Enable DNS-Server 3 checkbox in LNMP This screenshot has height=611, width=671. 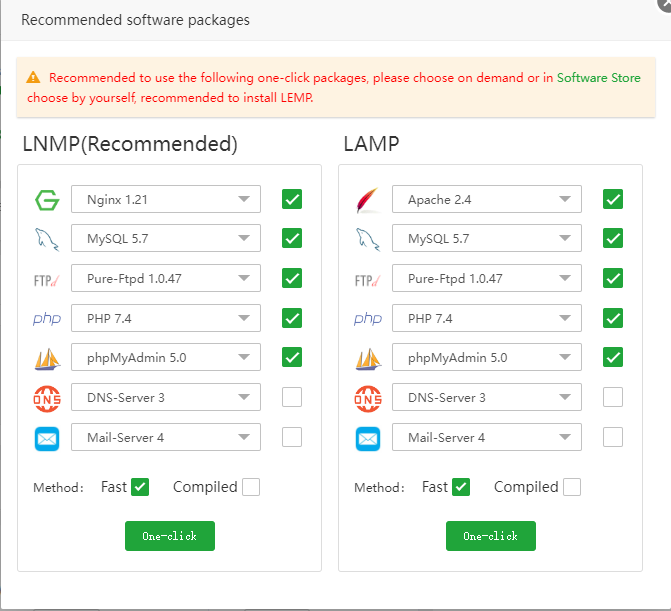pyautogui.click(x=292, y=397)
